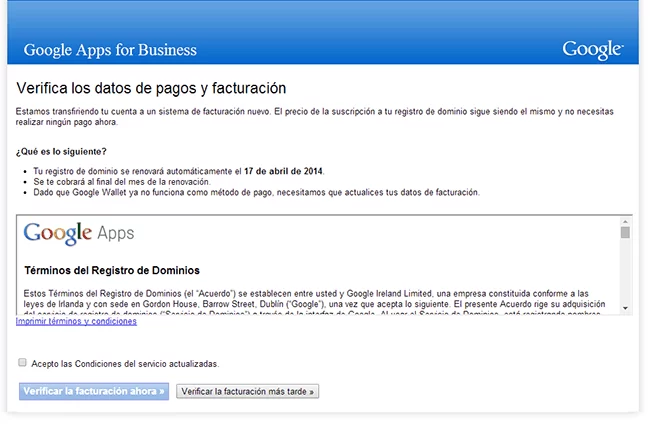Click the date 17 de abril de 2014
Screen dimensions: 650x426
click(x=283, y=171)
